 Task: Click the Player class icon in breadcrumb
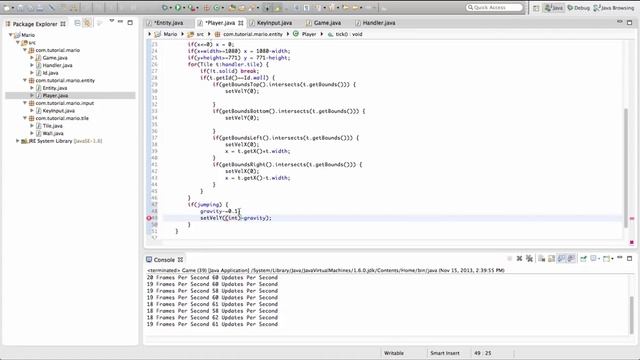tap(296, 34)
